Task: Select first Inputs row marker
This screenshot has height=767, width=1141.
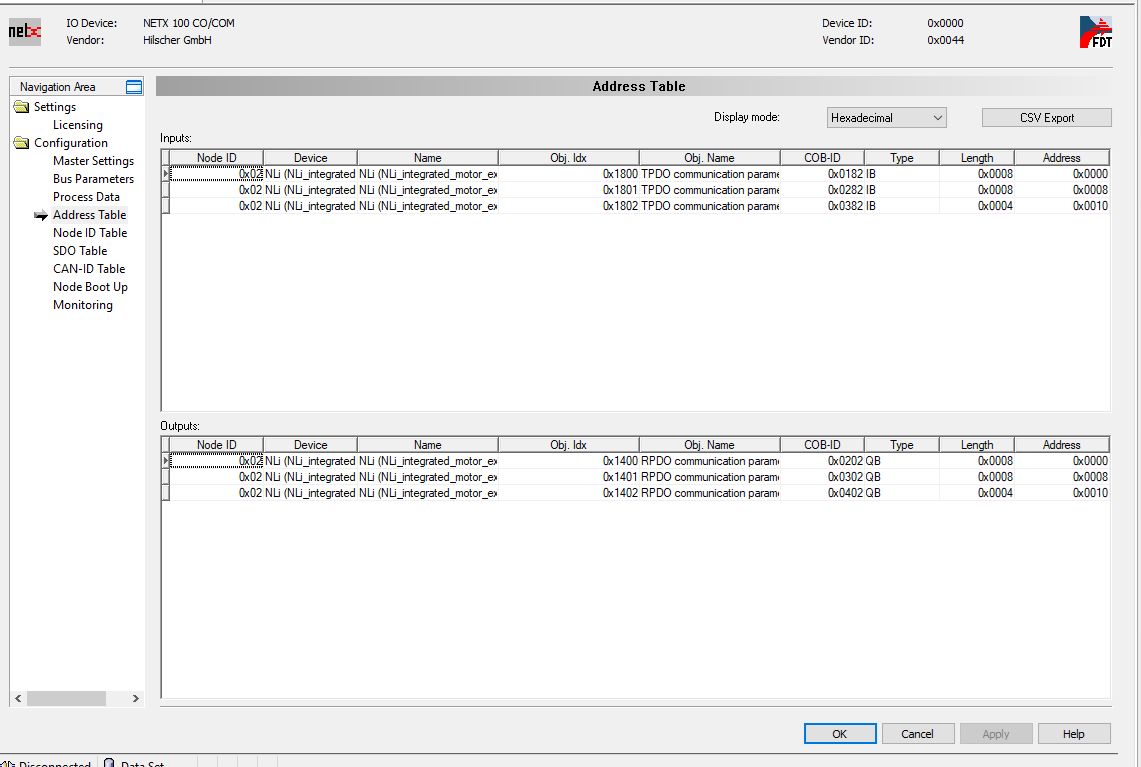Action: click(x=166, y=174)
